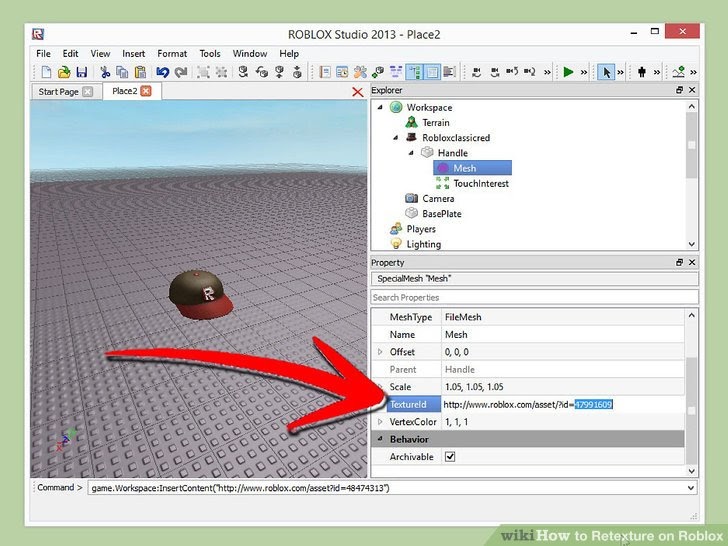The height and width of the screenshot is (546, 728).
Task: Click the Ungroup selection icon
Action: (x=221, y=72)
